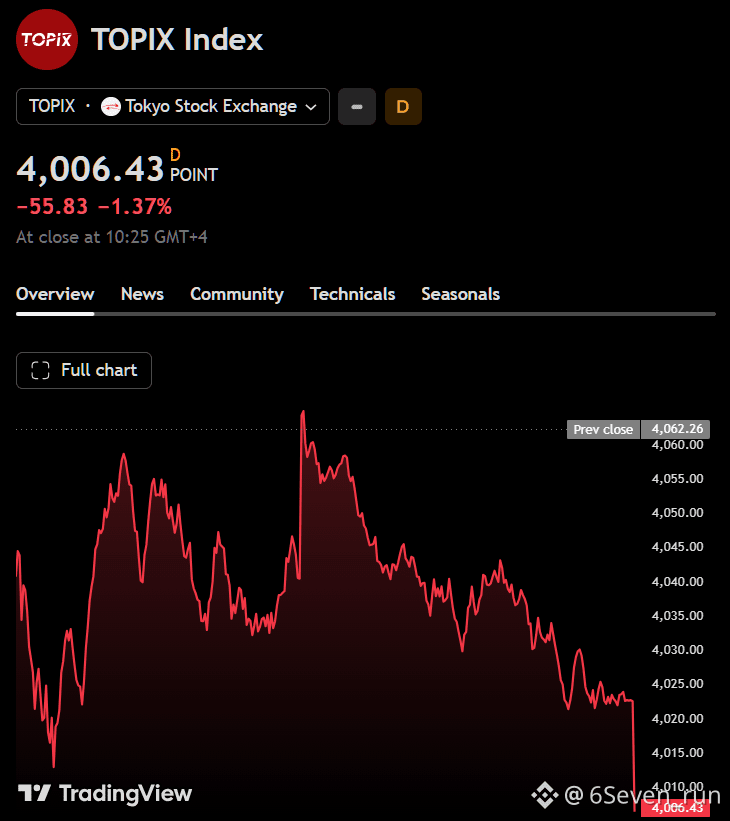Click the 4,006.43 POINT price readout
This screenshot has width=730, height=821.
coord(117,168)
